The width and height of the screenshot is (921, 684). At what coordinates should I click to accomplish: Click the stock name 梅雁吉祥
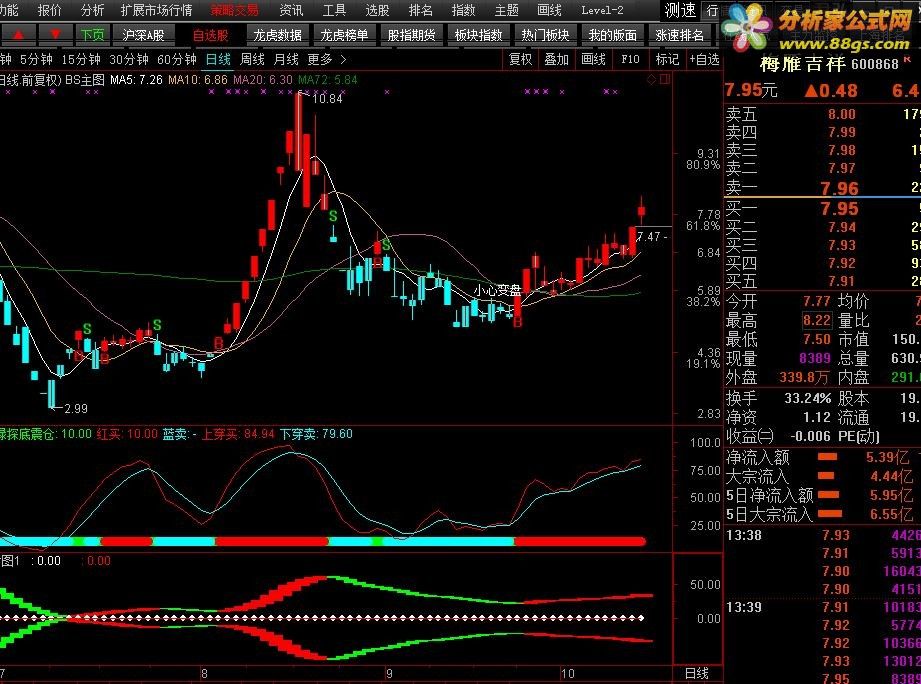pyautogui.click(x=803, y=64)
